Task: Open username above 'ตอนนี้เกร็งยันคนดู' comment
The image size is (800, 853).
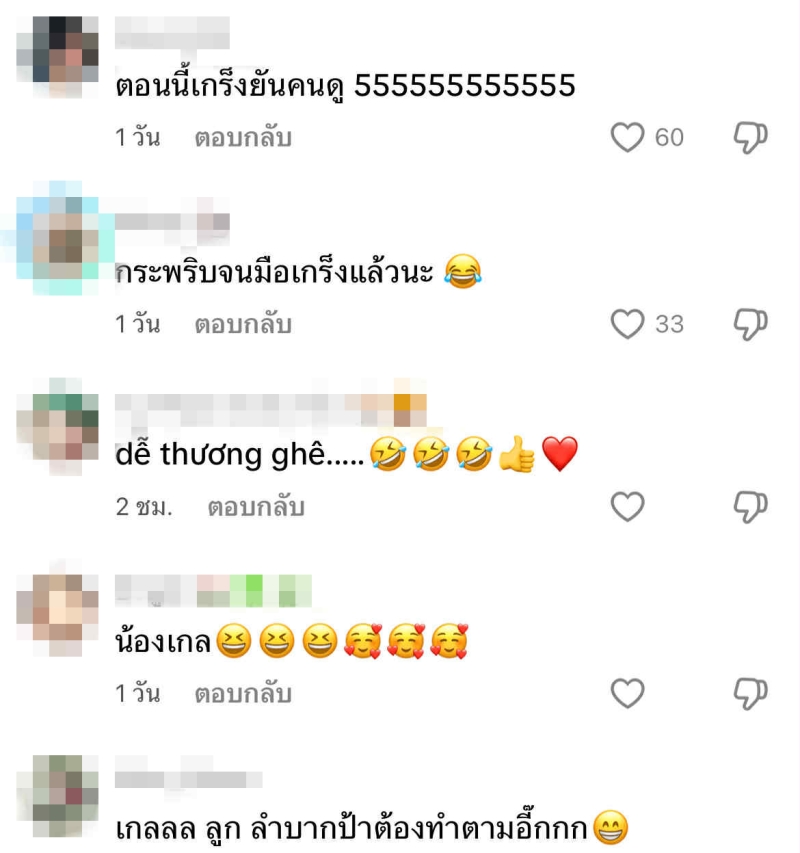Action: pyautogui.click(x=172, y=33)
